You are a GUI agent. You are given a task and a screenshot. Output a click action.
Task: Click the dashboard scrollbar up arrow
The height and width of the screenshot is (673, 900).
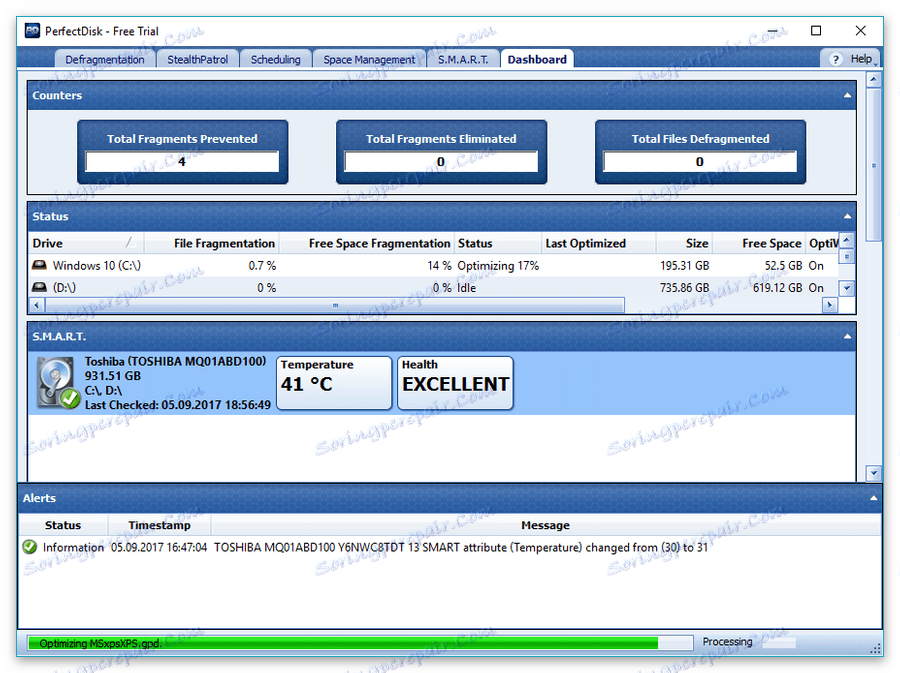click(873, 79)
